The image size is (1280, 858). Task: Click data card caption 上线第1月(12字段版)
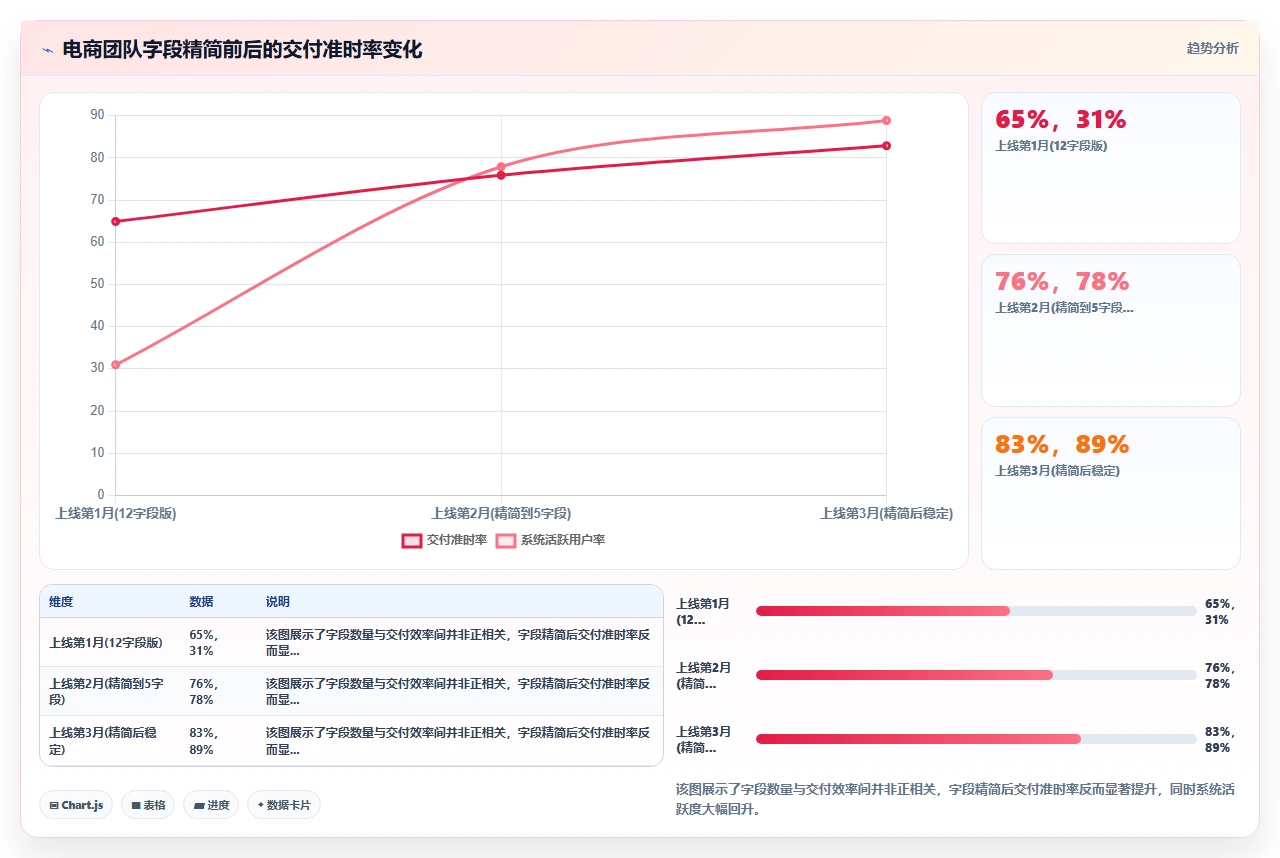(x=1051, y=145)
